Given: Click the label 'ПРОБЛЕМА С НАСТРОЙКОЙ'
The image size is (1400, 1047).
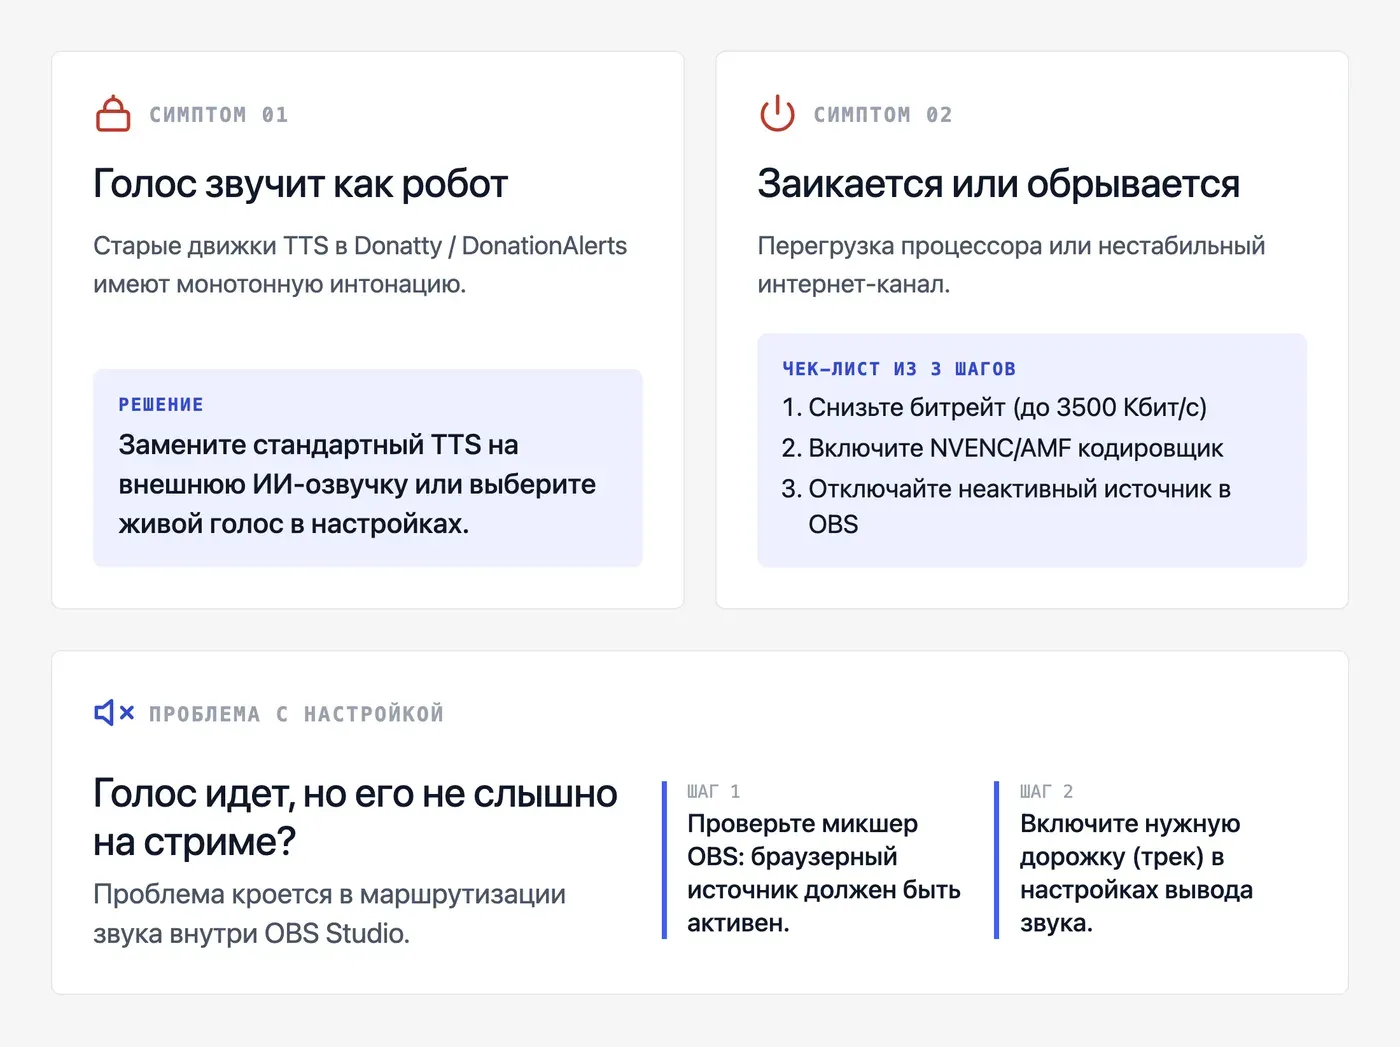Looking at the screenshot, I should [x=296, y=714].
